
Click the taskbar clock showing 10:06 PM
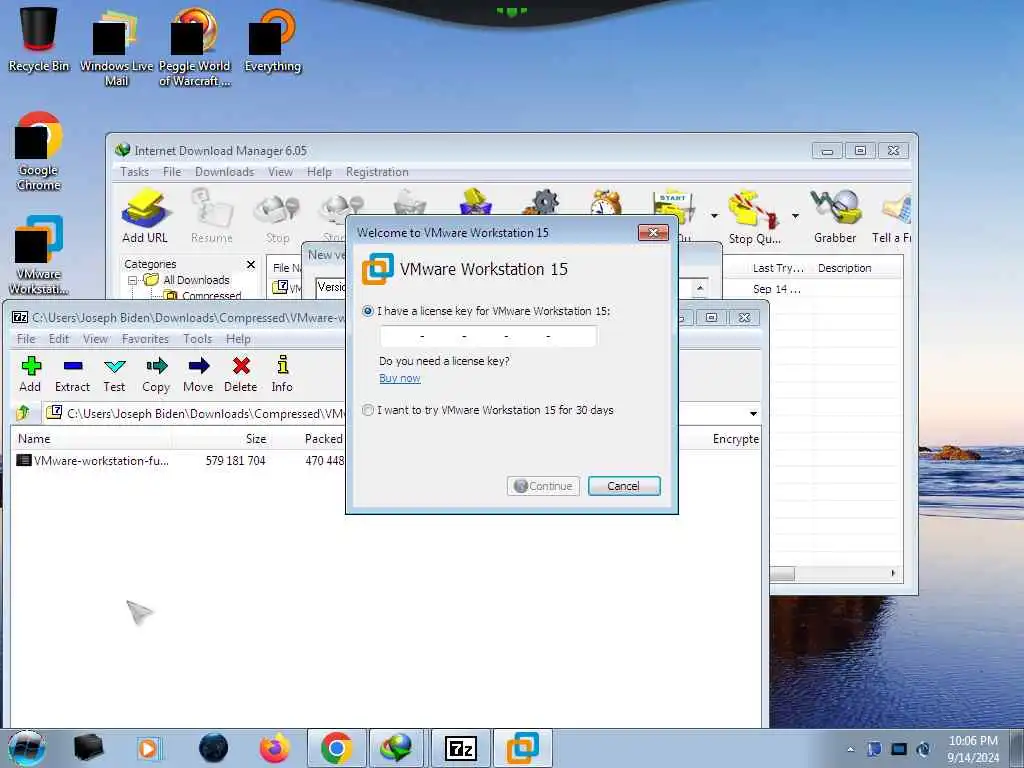(x=973, y=748)
